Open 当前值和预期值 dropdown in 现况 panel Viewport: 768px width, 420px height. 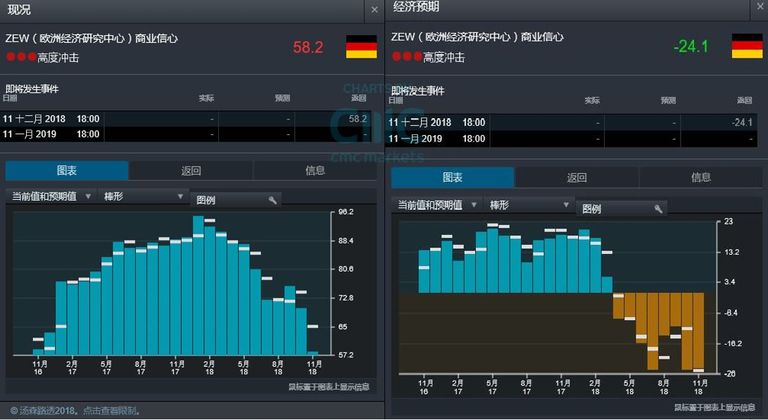tap(51, 197)
